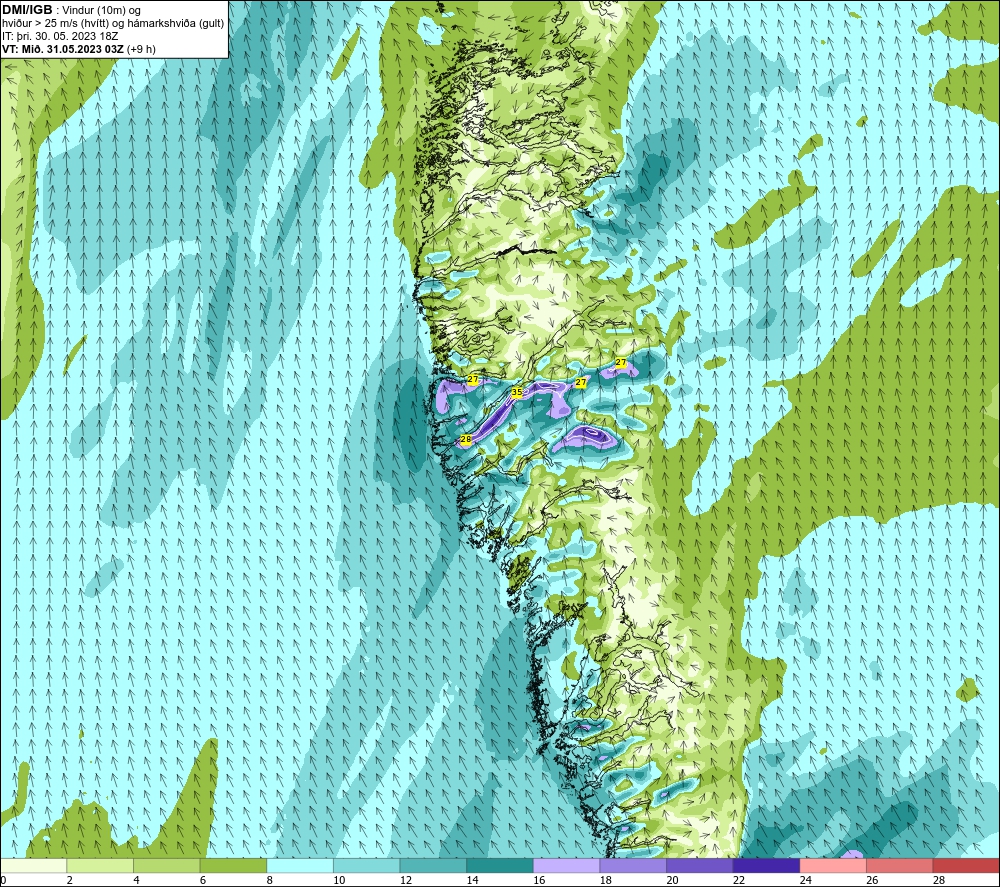Pick the pale yellow 0–2 m/s colour segment
Screen dimensions: 1000x887
coord(34,865)
